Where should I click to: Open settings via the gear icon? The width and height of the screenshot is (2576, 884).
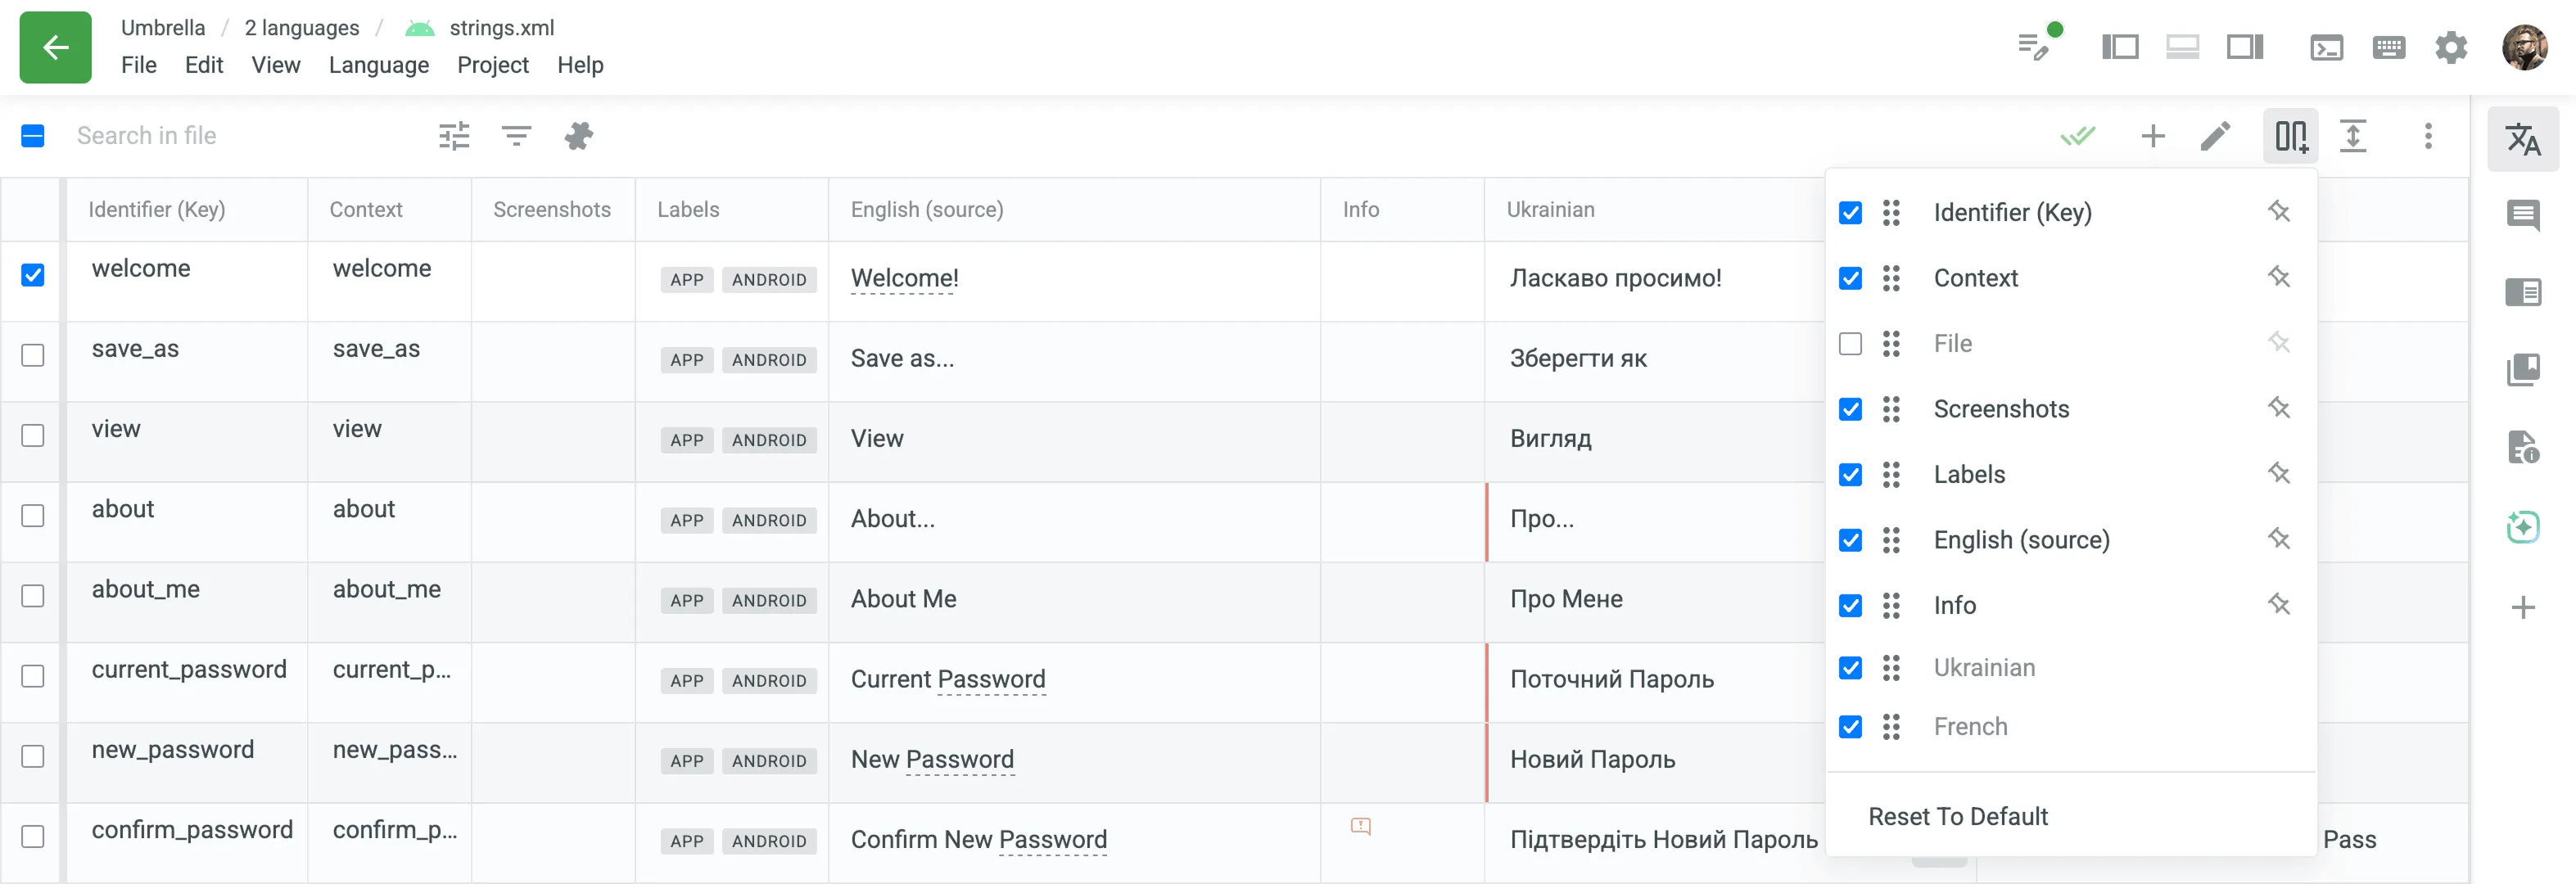click(x=2451, y=47)
